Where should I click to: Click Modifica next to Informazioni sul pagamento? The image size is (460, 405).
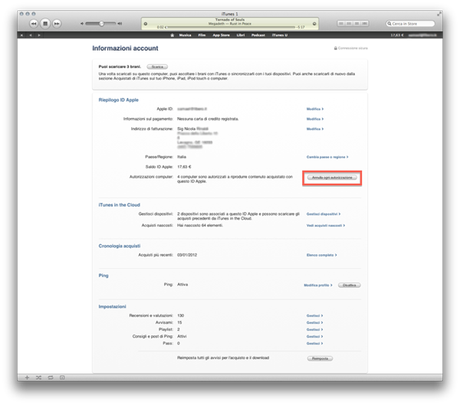click(x=315, y=119)
